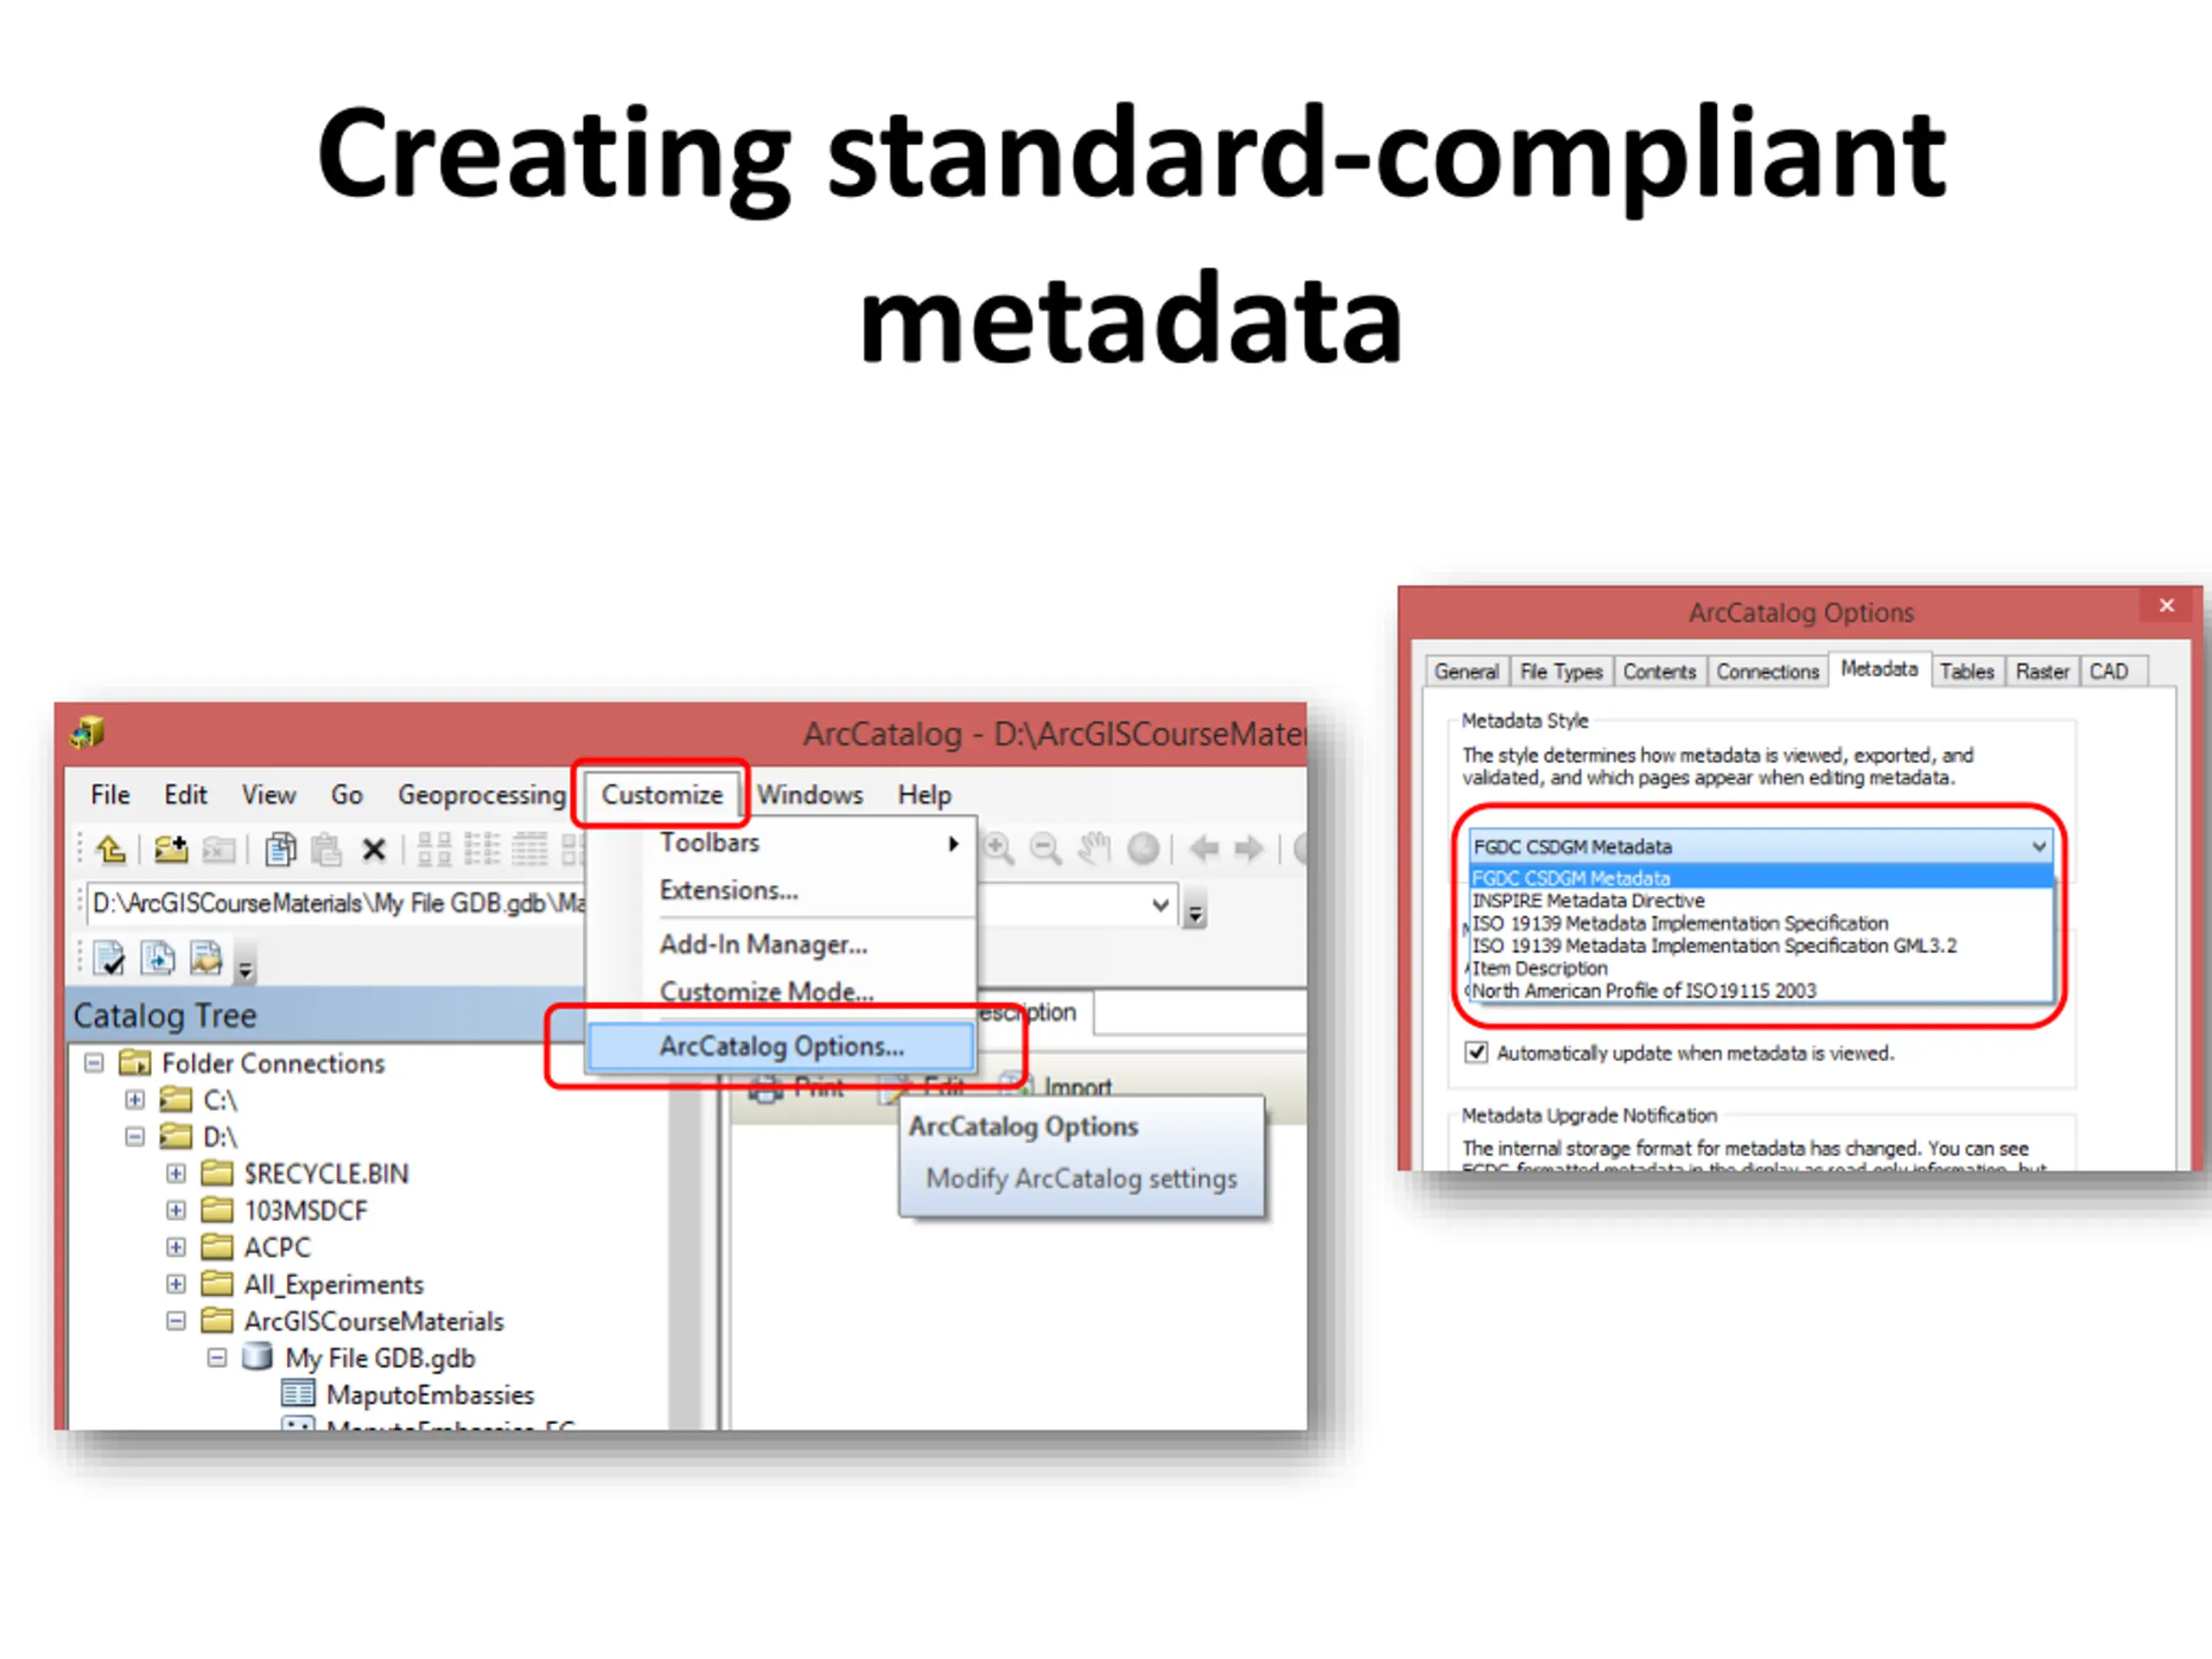Screen dimensions: 2212x1659
Task: Select North American Profile of ISO19115 2003
Action: 1761,990
